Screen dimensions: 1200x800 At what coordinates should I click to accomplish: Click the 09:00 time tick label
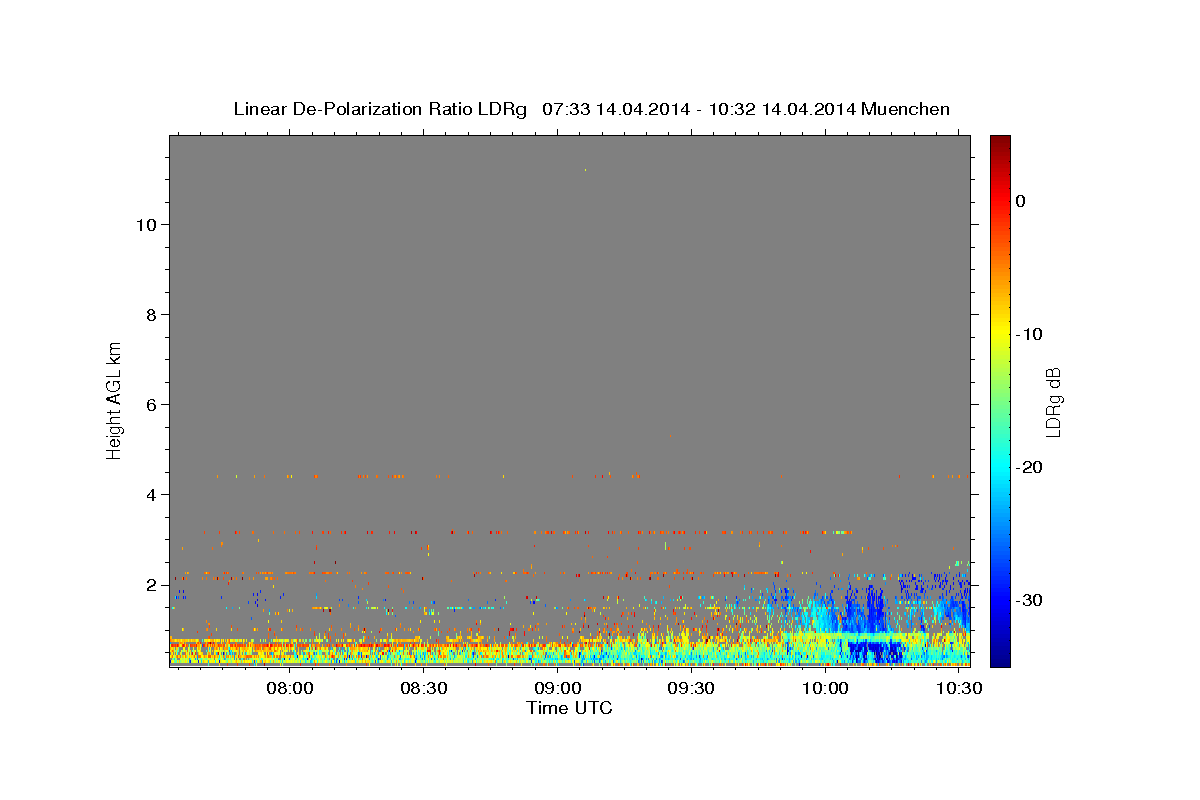click(558, 689)
